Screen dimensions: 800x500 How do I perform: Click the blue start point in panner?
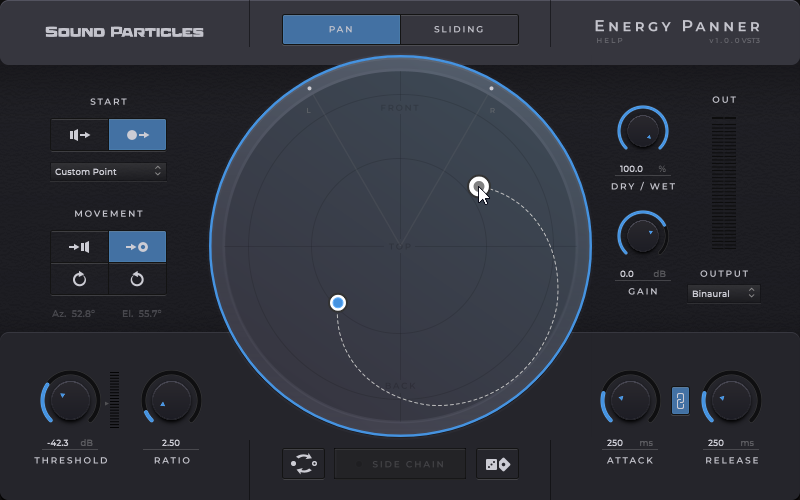click(x=338, y=303)
